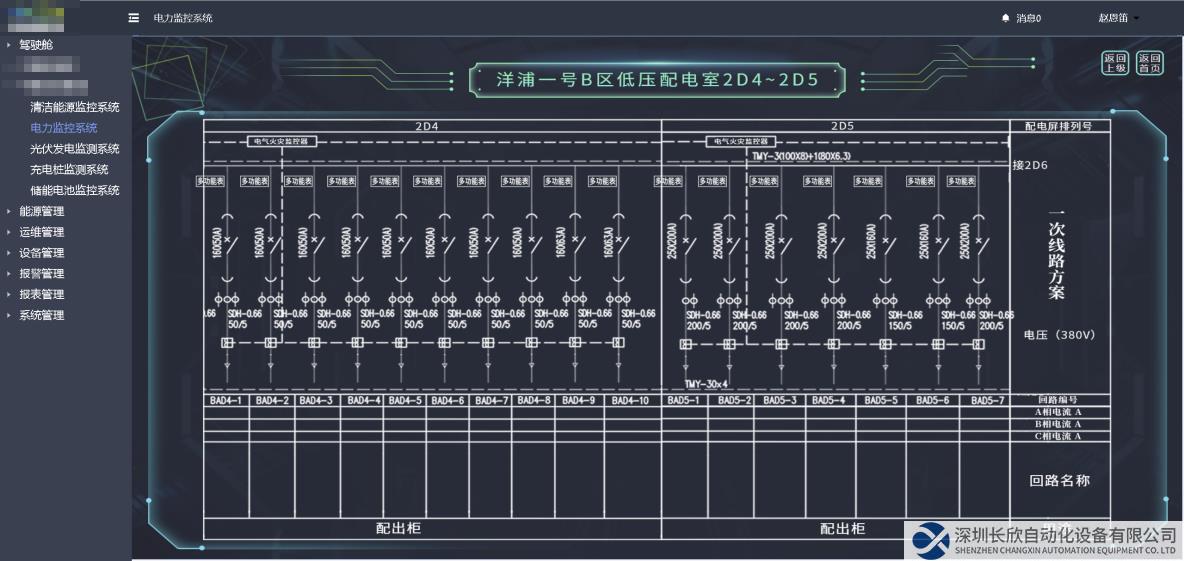This screenshot has width=1184, height=561.
Task: Select the 电气火灾监控器 box in section 2D4
Action: 282,142
